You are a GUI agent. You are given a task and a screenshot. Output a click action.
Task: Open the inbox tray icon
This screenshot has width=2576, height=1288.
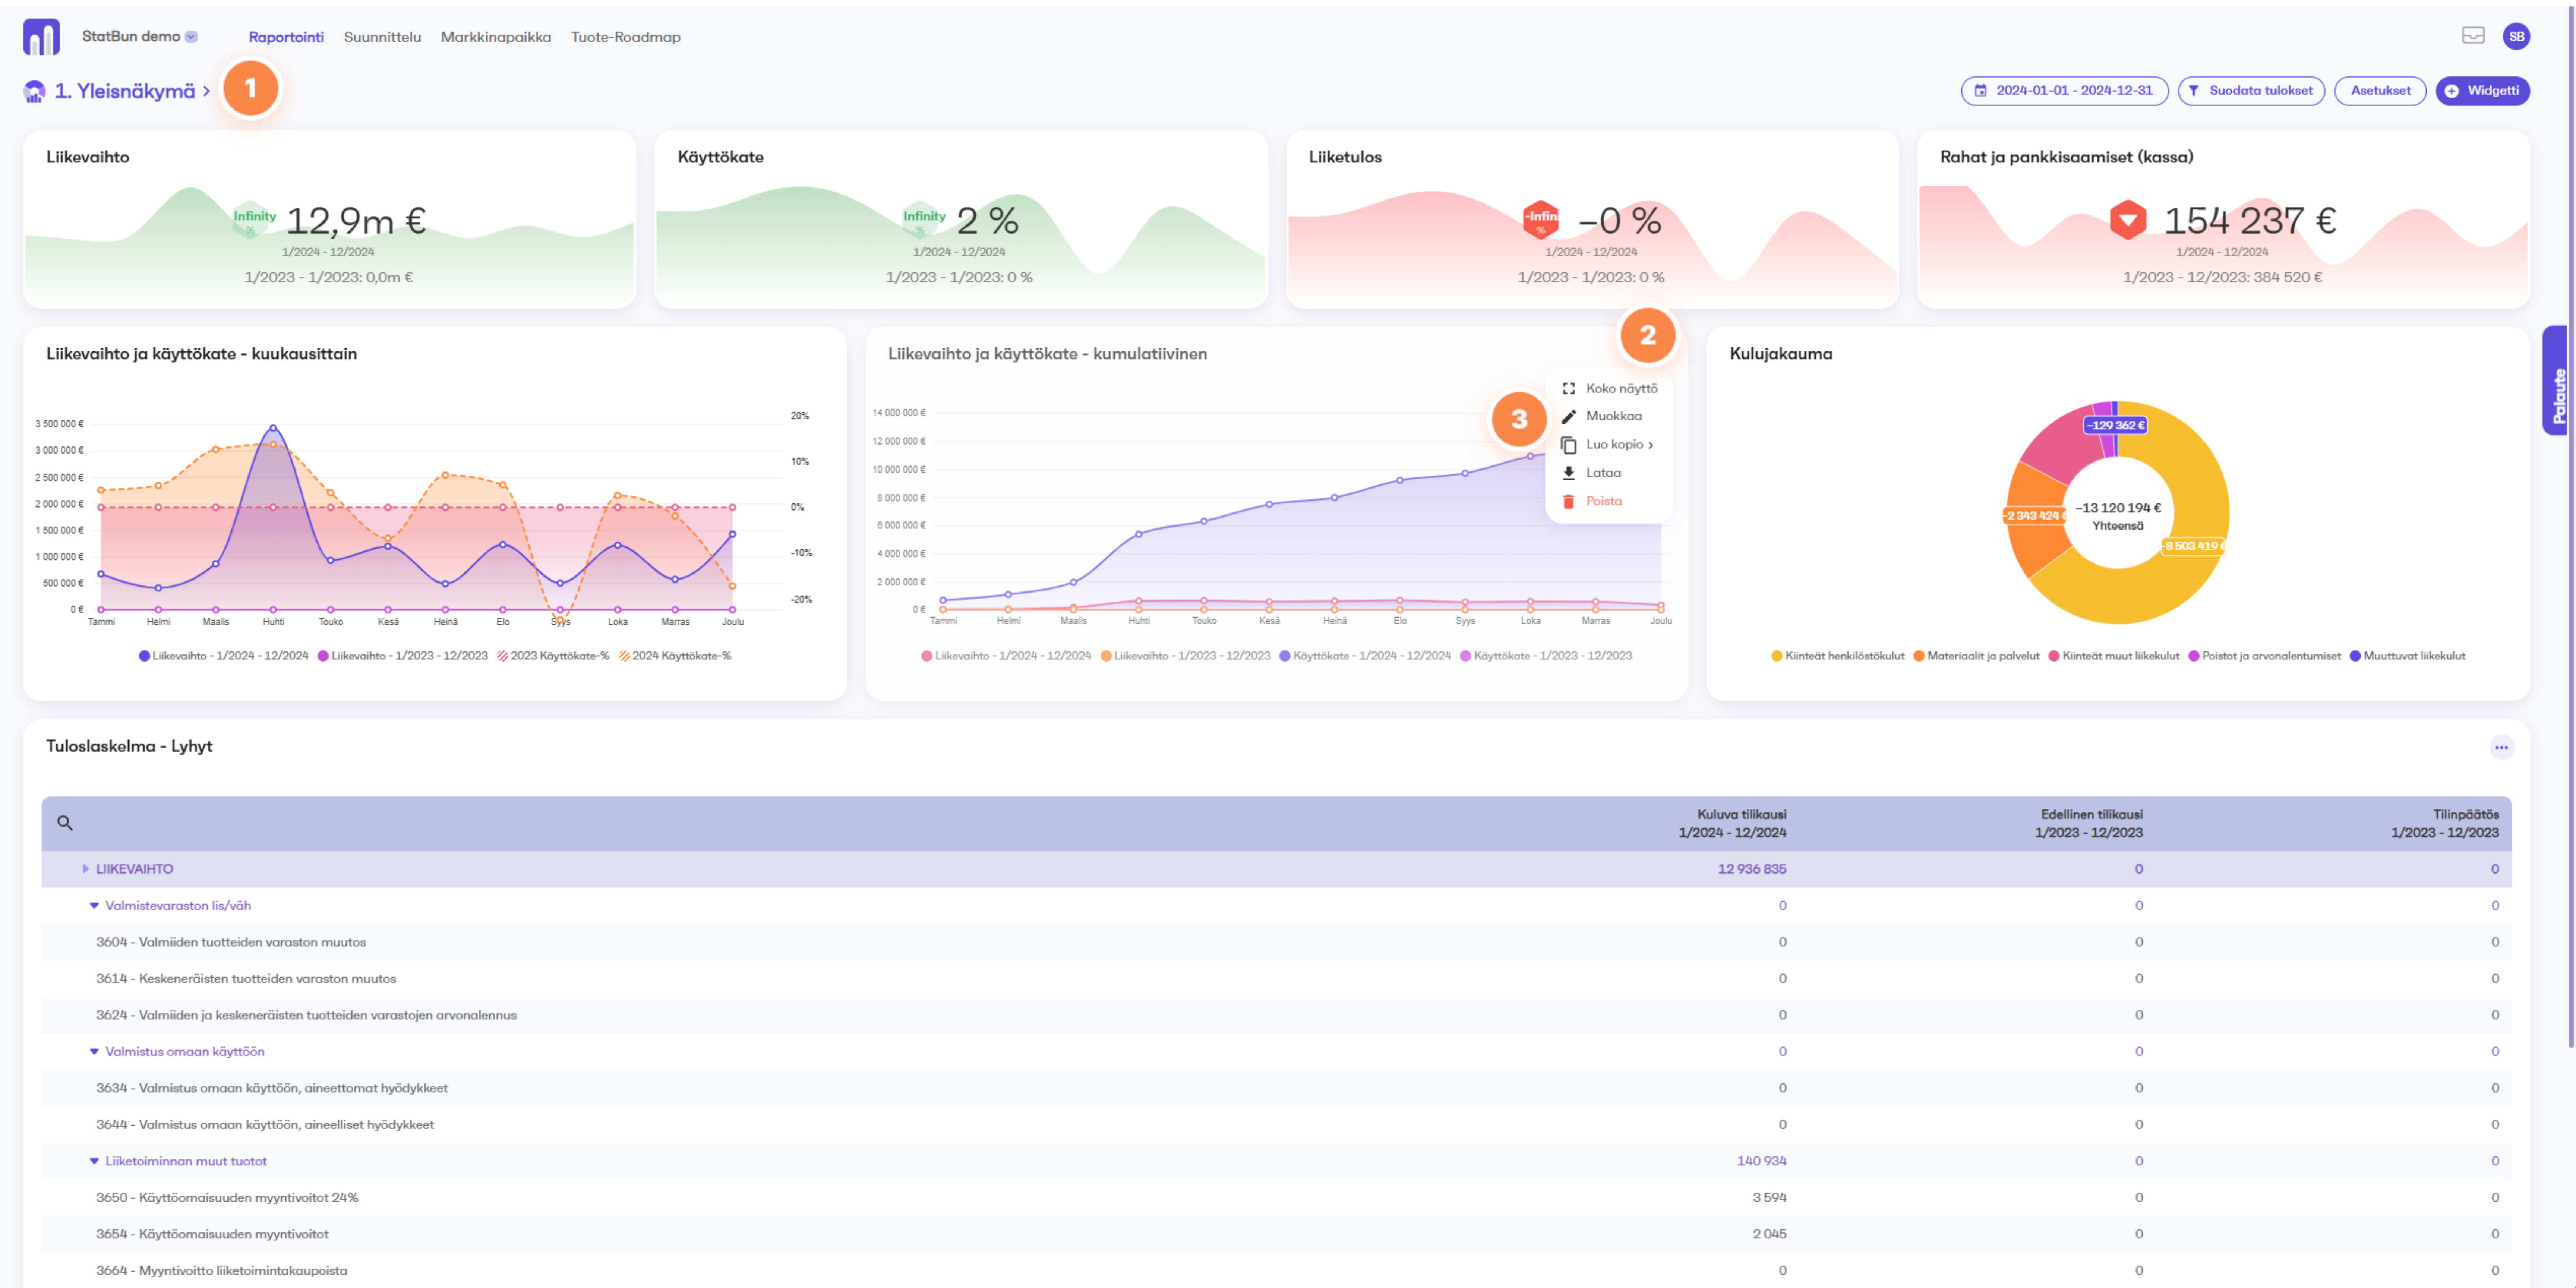click(x=2473, y=36)
